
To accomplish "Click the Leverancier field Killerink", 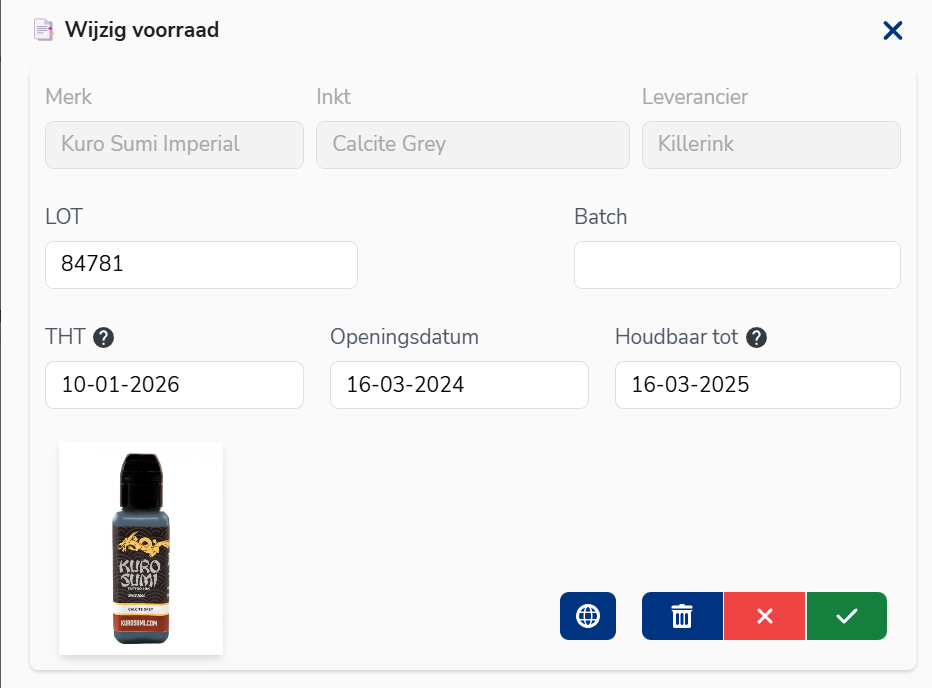I will 770,144.
